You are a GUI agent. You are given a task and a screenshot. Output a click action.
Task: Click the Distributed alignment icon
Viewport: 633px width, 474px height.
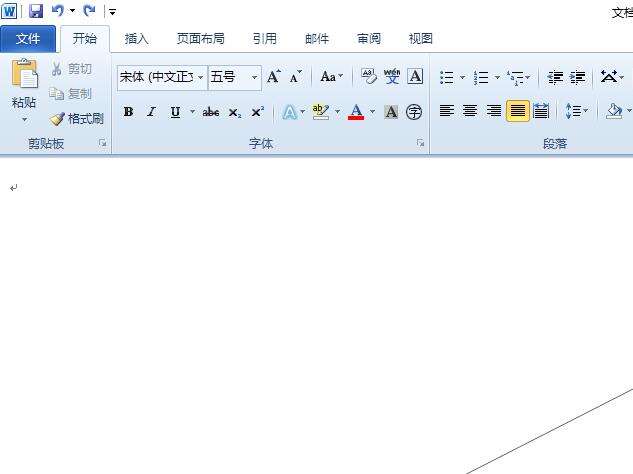[541, 111]
